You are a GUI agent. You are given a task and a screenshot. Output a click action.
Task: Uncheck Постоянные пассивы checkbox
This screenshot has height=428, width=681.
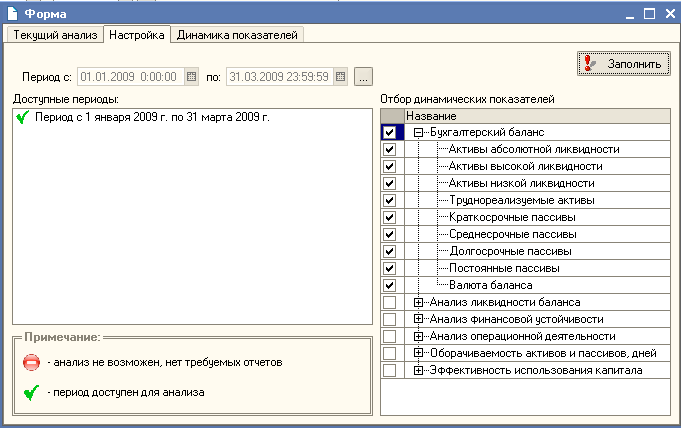point(390,268)
